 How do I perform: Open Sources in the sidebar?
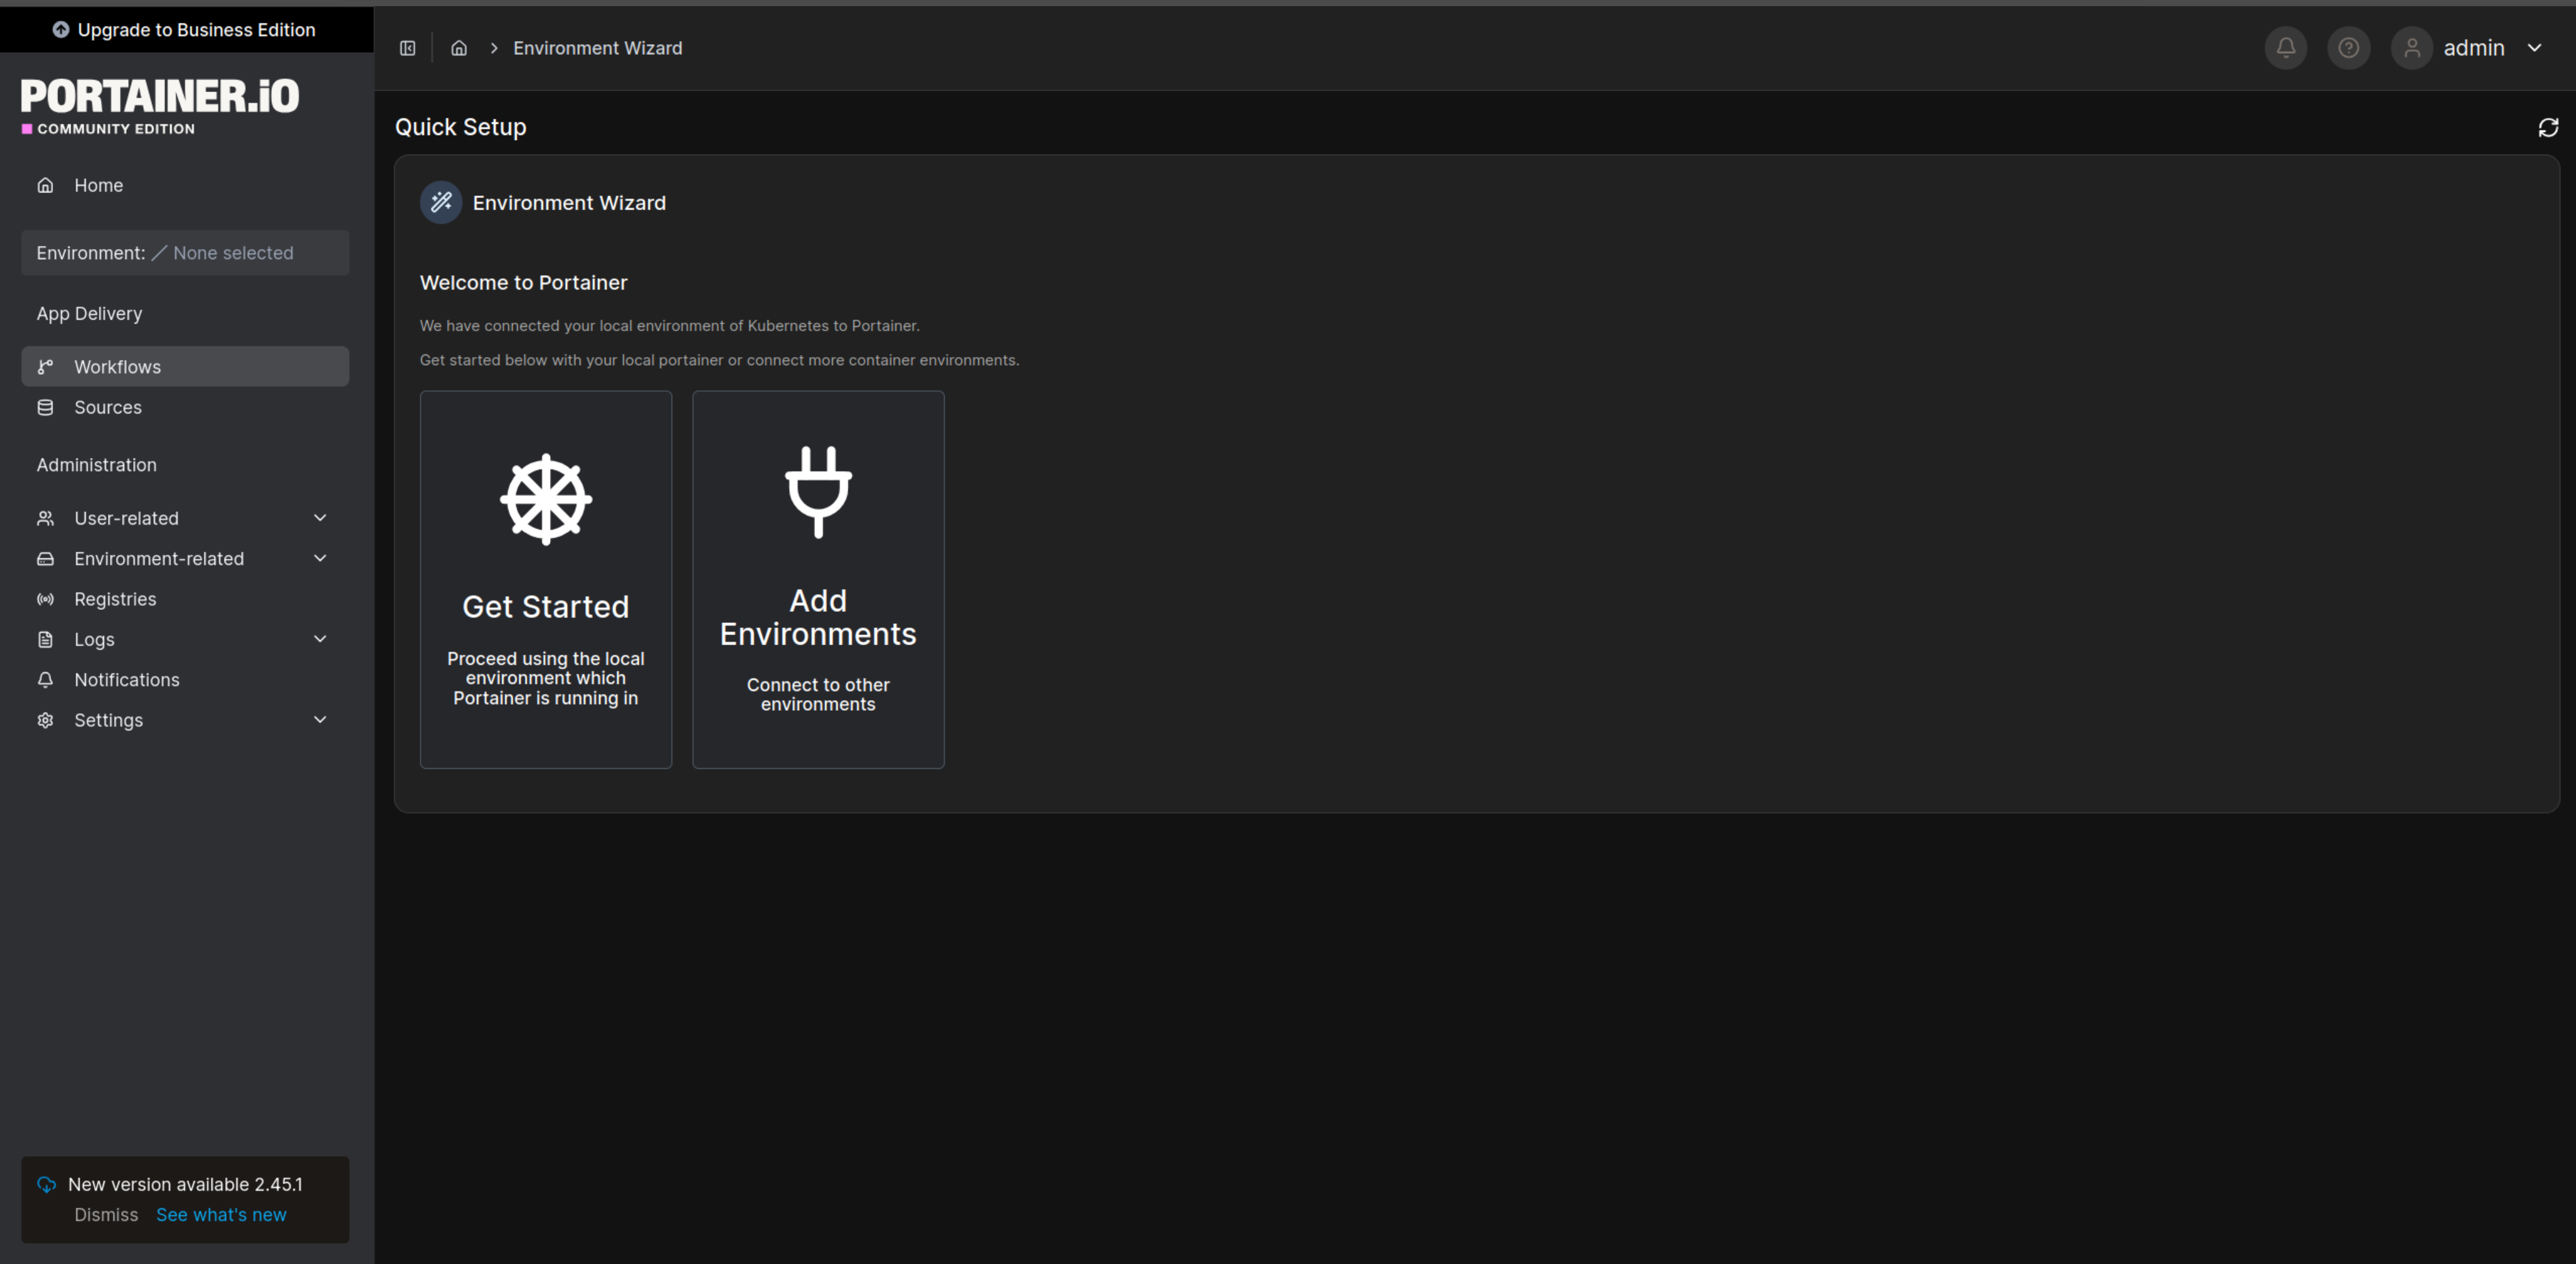coord(185,407)
